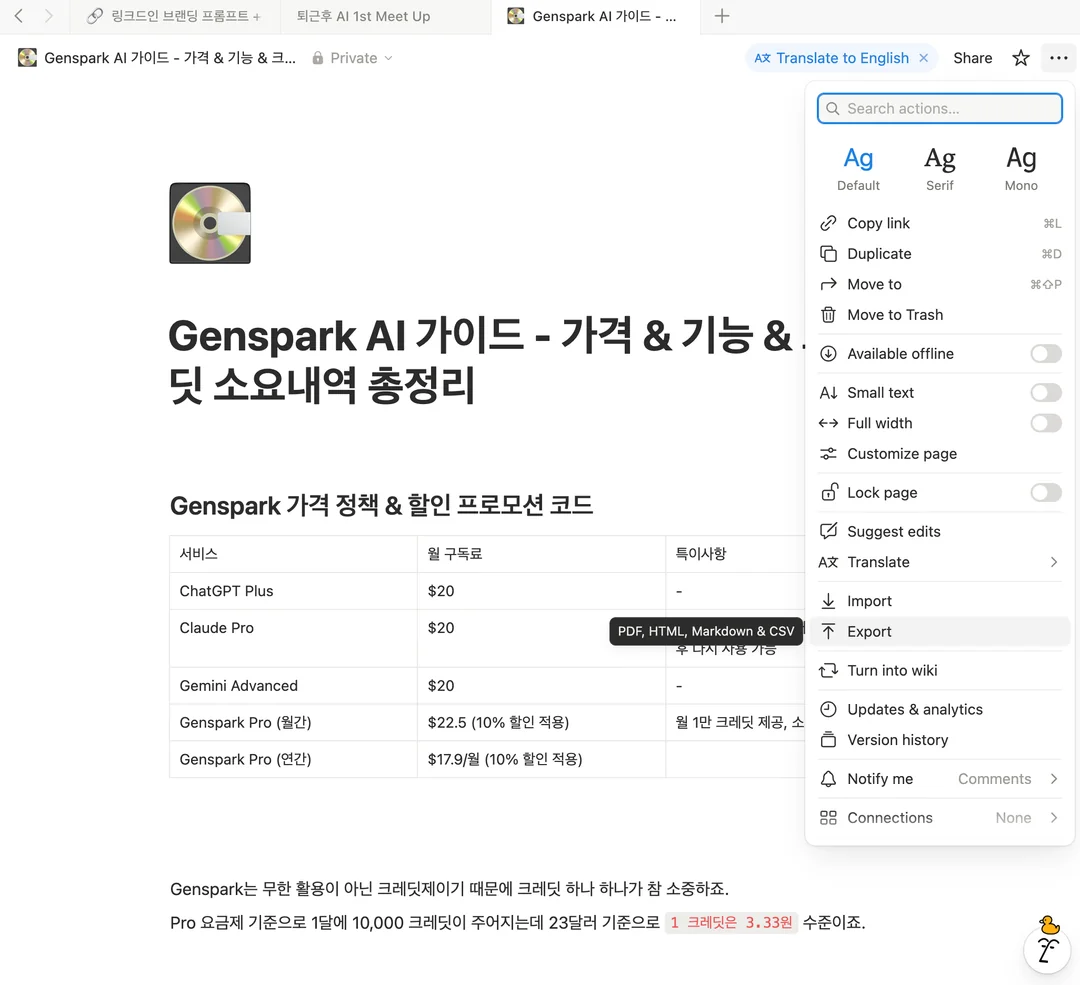
Task: Click the Version history icon
Action: 828,740
